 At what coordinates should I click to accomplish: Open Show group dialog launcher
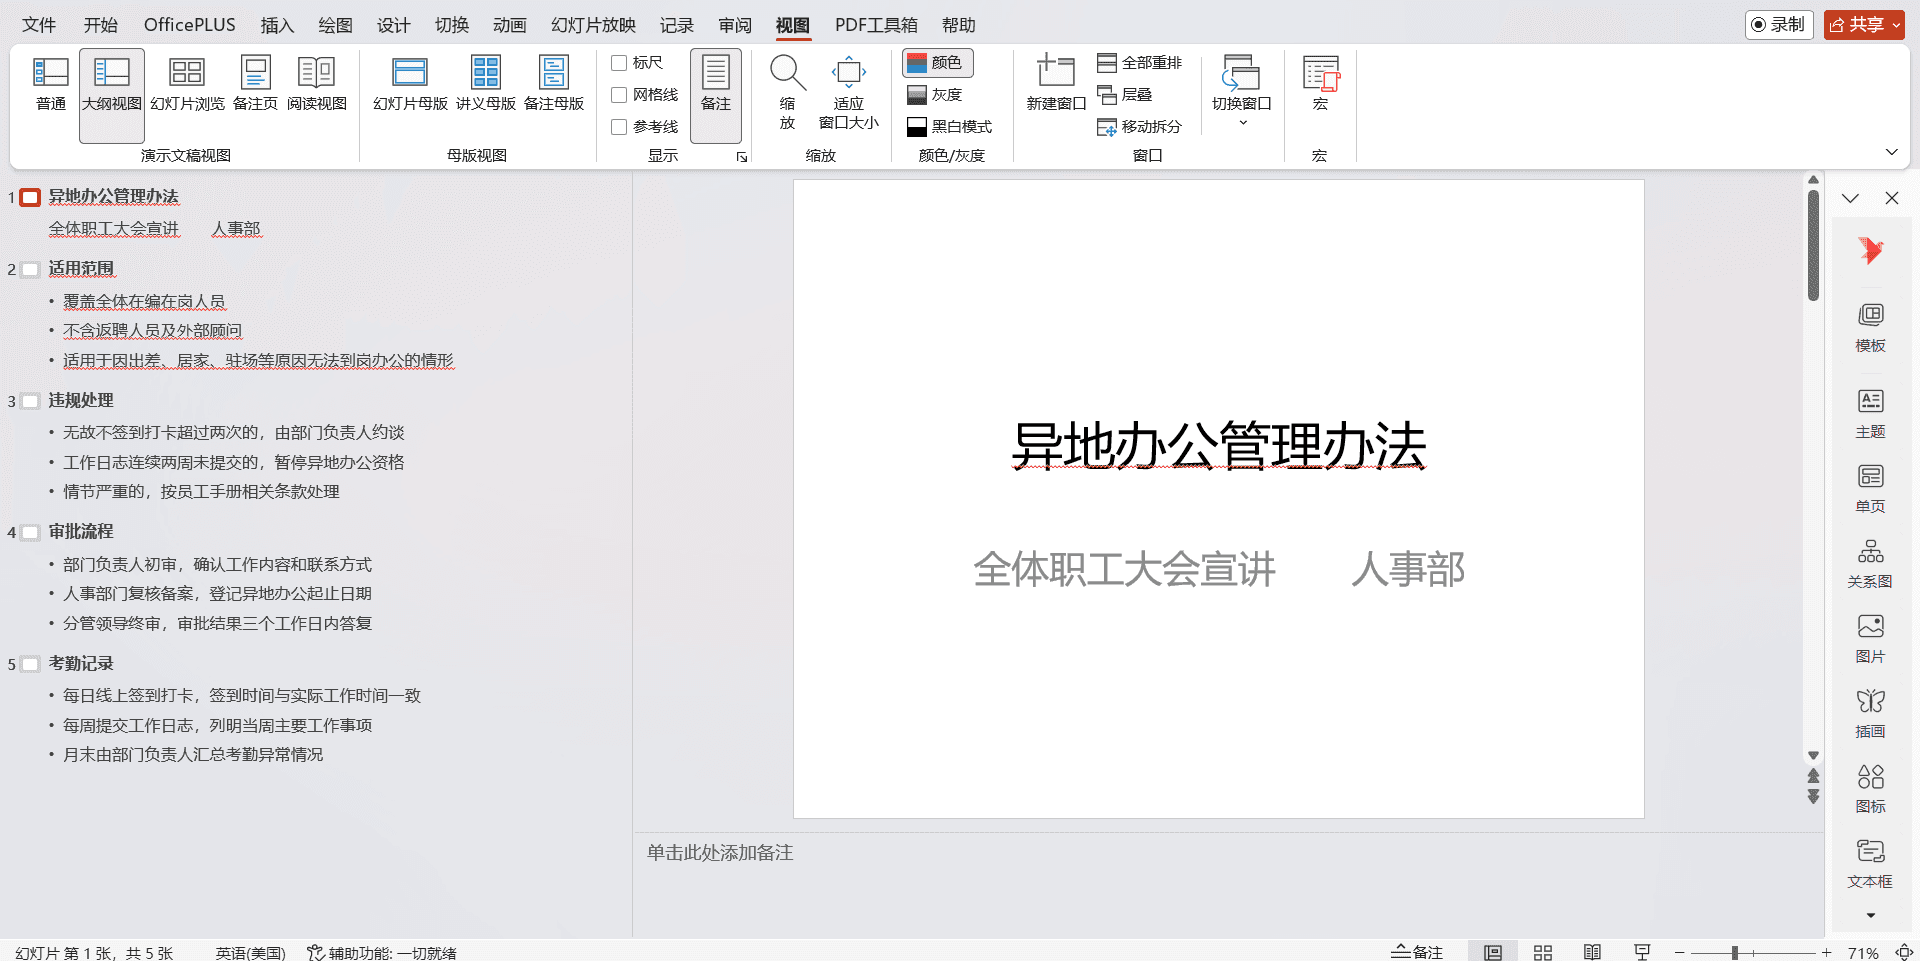[x=742, y=157]
